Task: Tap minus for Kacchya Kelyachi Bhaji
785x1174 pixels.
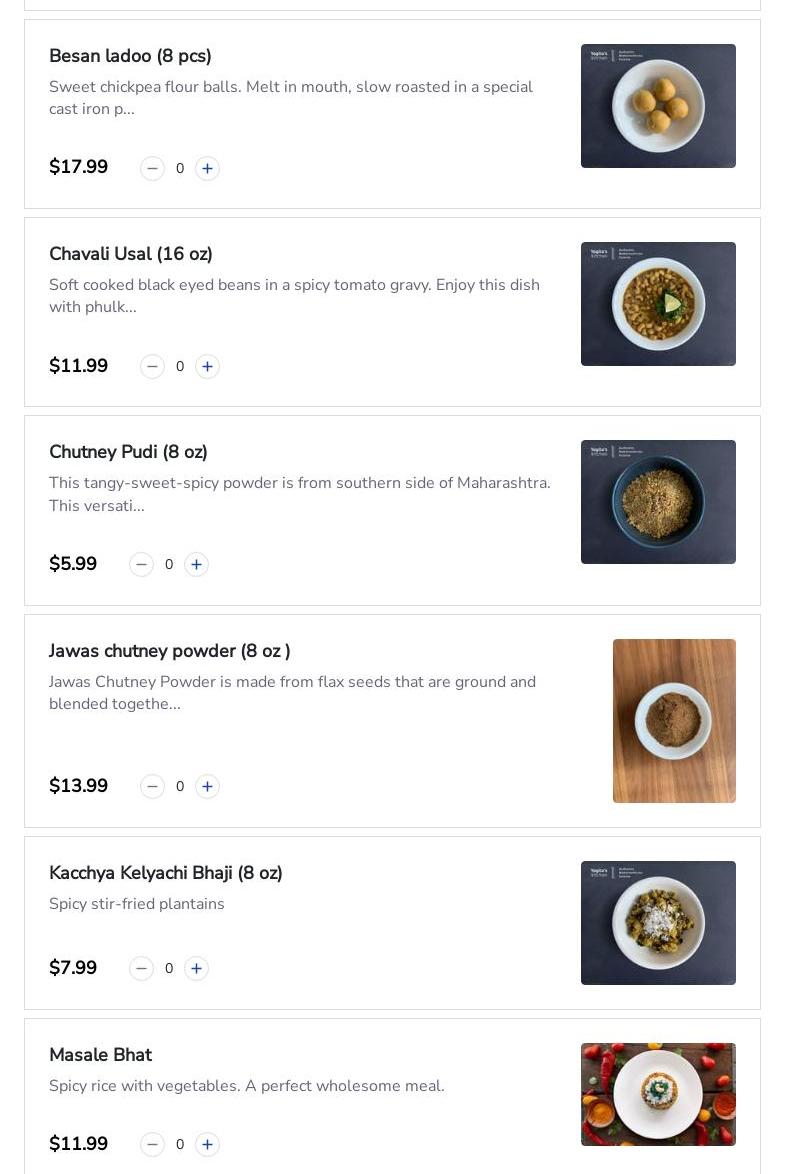Action: coord(141,968)
